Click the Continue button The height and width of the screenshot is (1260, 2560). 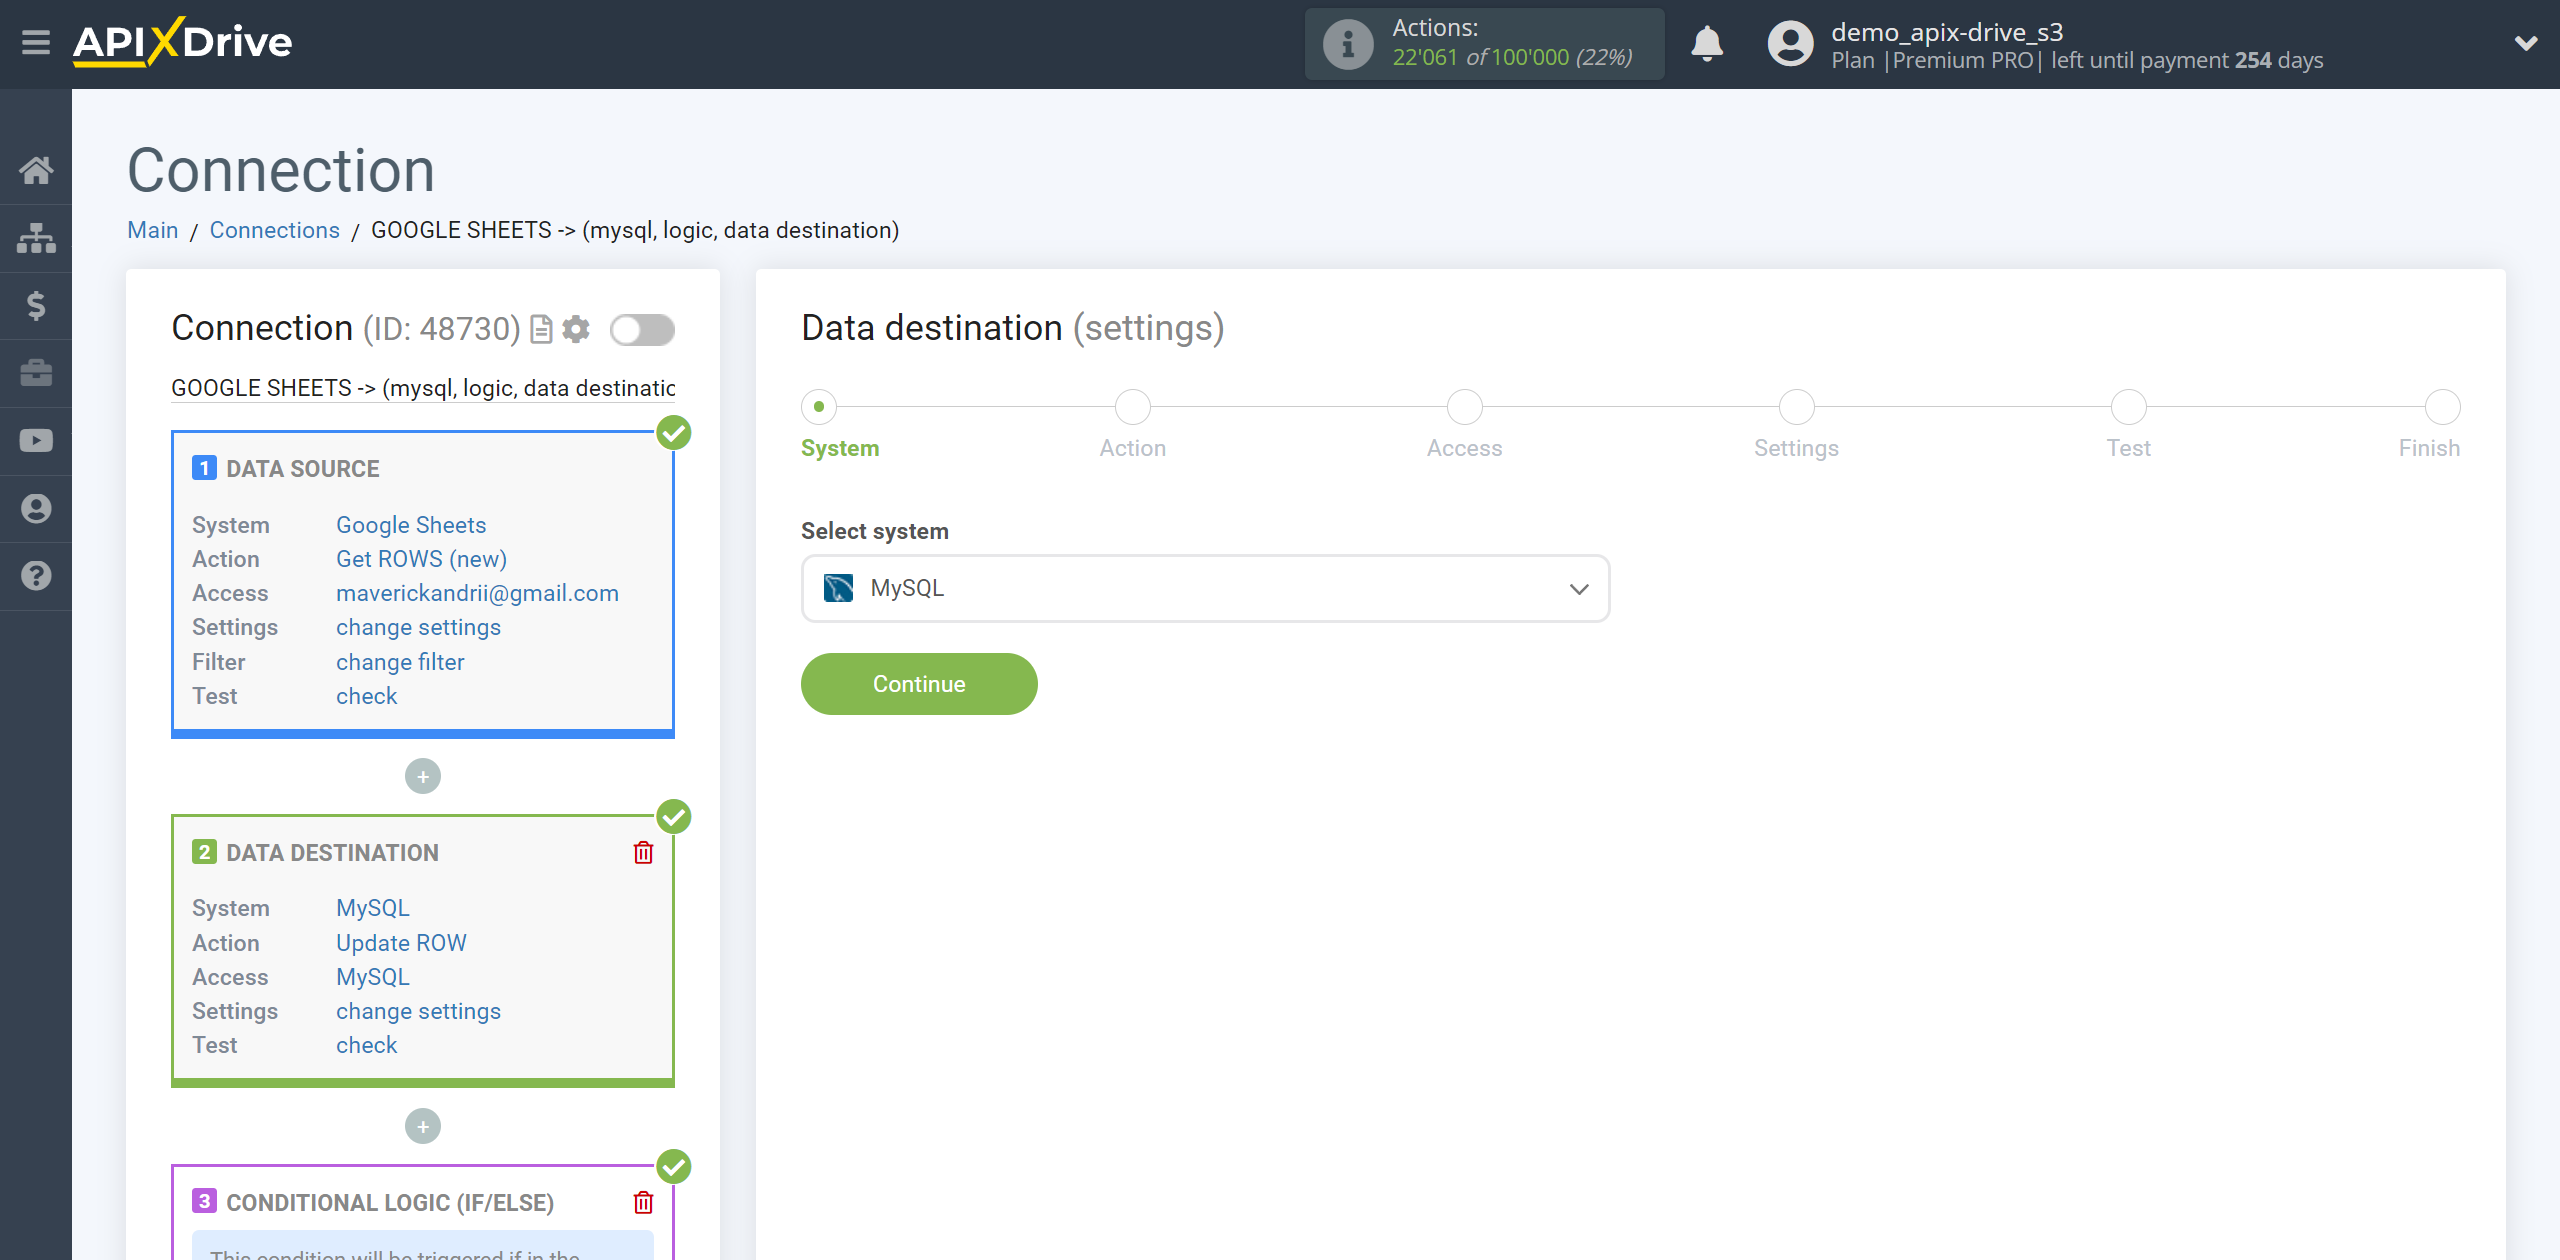coord(919,684)
